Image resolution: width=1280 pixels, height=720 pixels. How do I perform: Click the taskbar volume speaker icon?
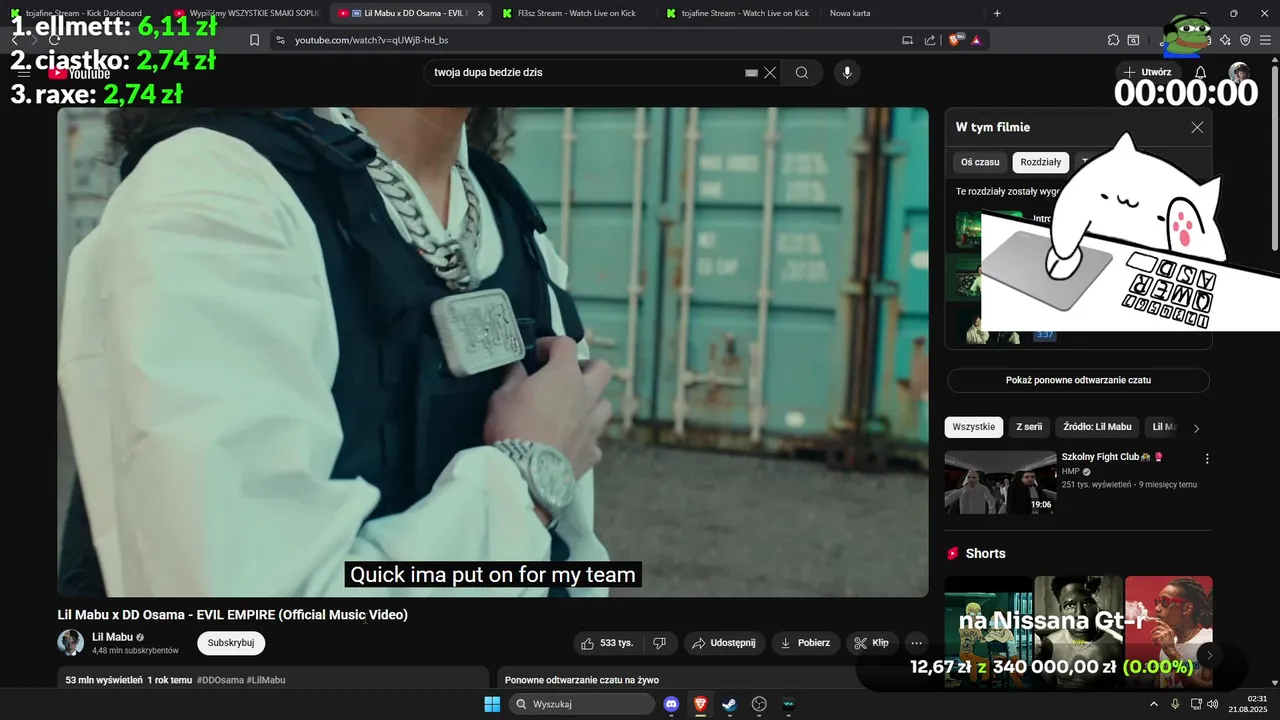tap(1212, 704)
